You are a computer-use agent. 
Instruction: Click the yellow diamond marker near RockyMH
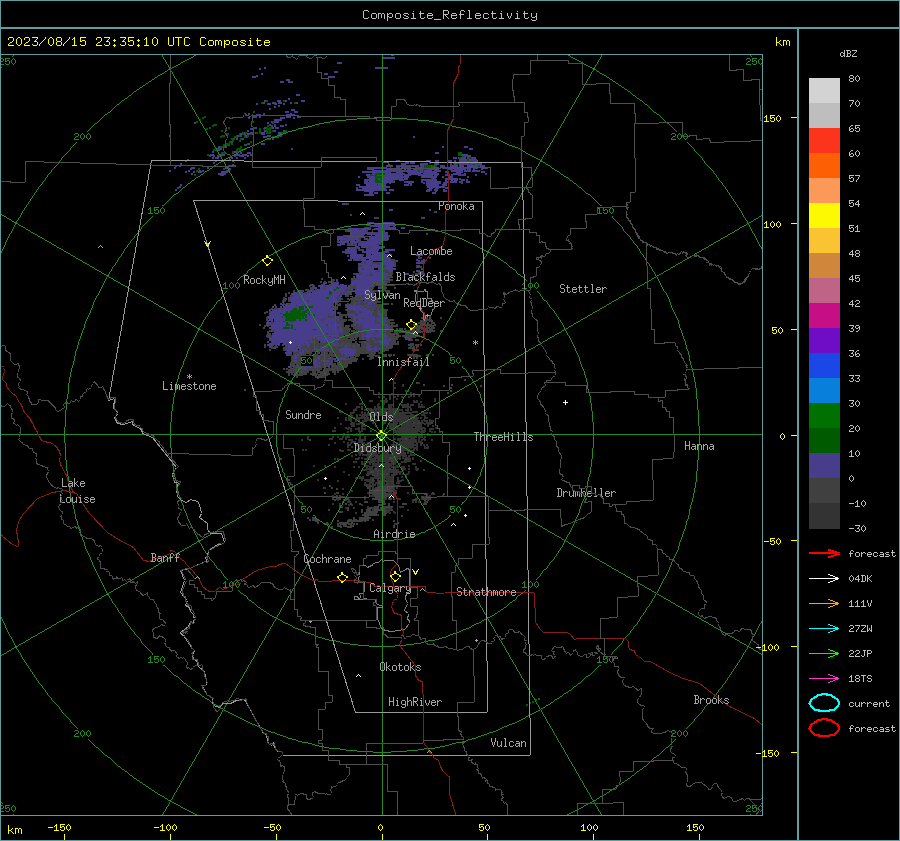coord(267,261)
